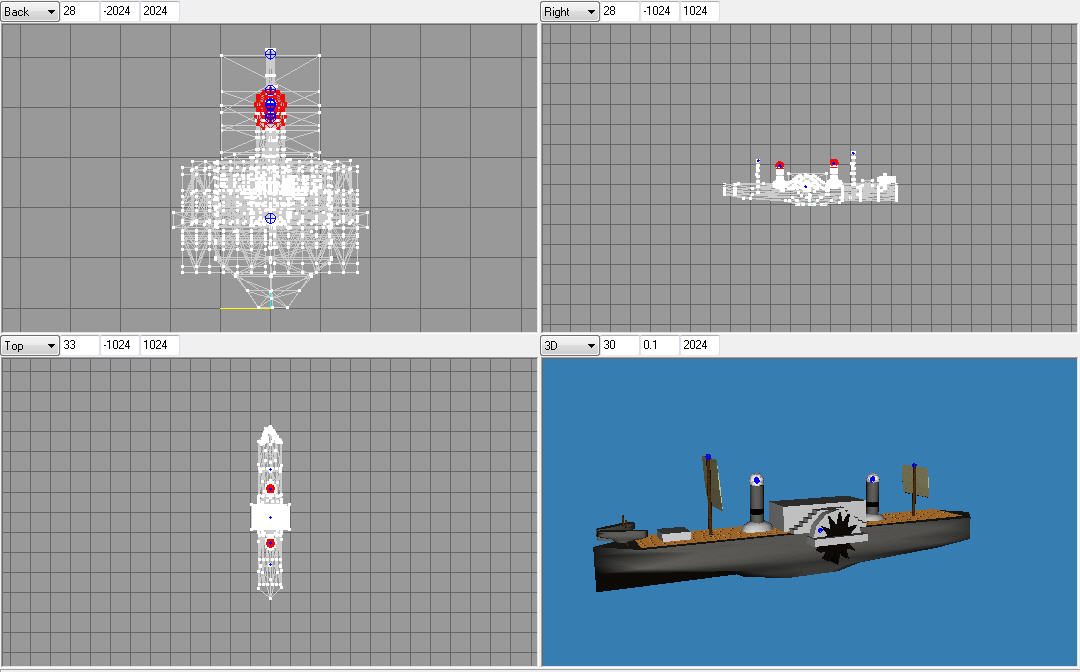Click the upper red joint in Top viewport

point(270,488)
